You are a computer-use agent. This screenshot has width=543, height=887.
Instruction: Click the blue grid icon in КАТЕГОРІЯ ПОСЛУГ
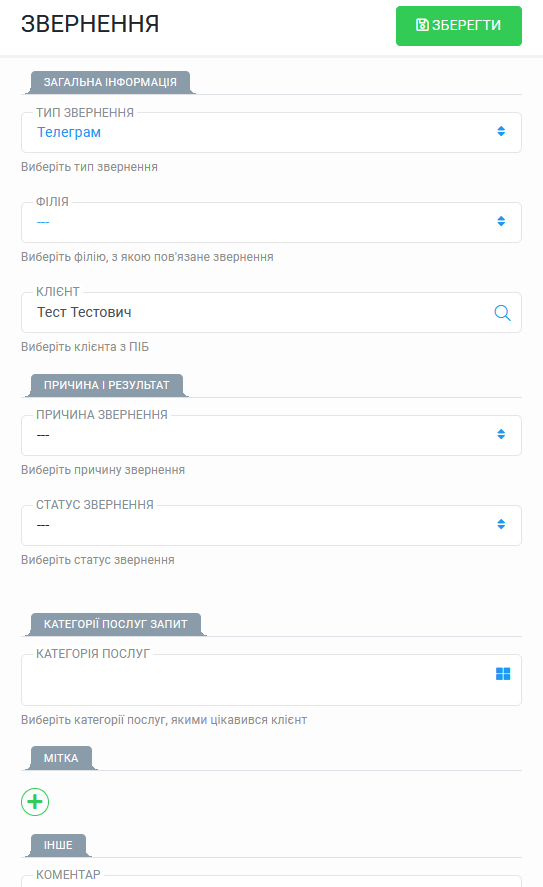pyautogui.click(x=503, y=674)
